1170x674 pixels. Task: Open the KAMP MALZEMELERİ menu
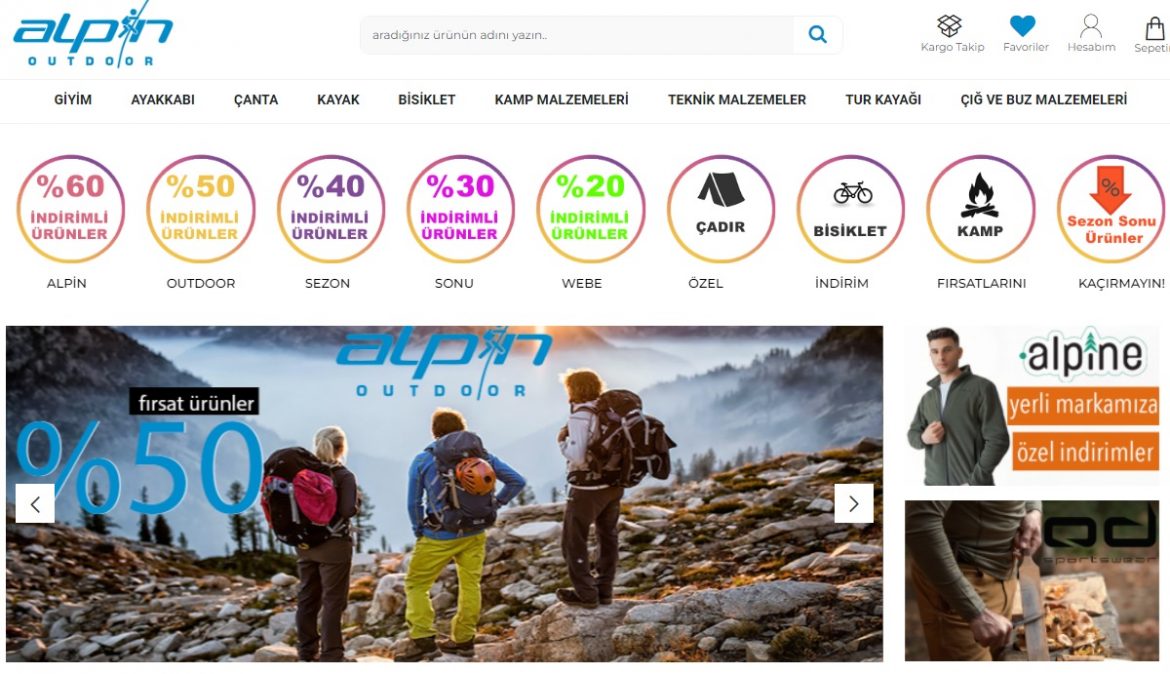(x=561, y=100)
